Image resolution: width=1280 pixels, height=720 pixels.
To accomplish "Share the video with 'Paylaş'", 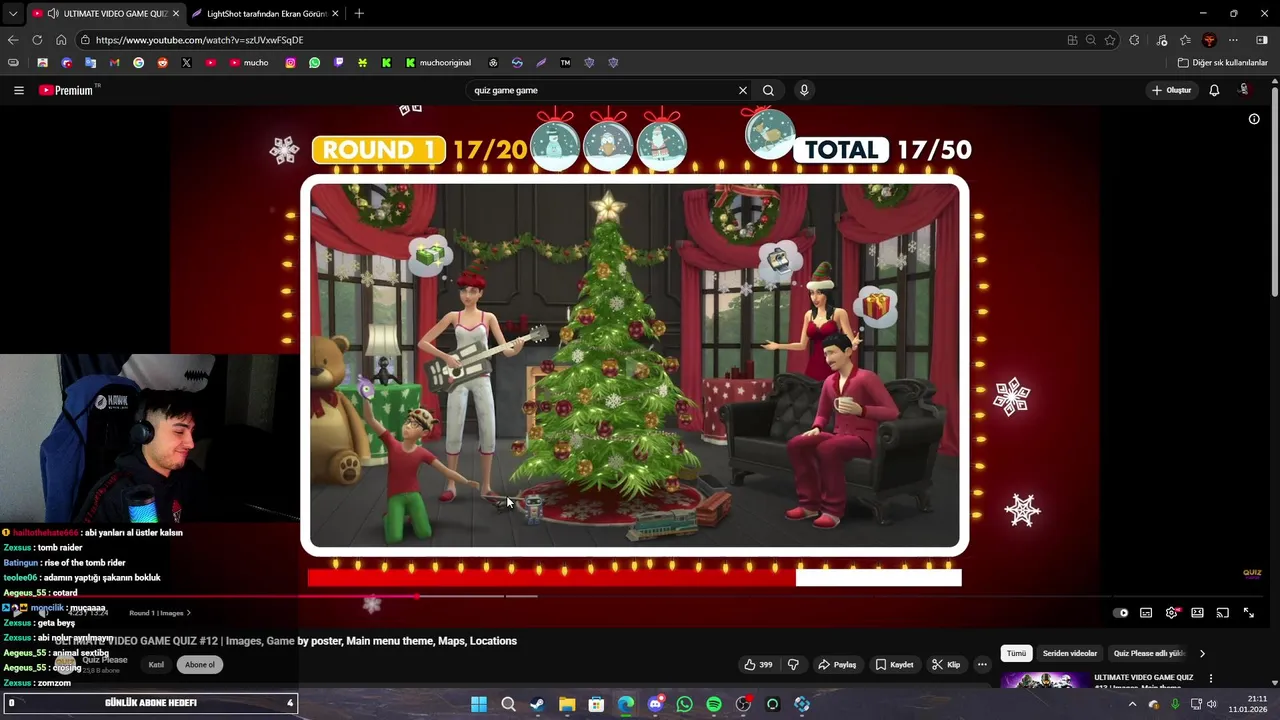I will tap(838, 664).
